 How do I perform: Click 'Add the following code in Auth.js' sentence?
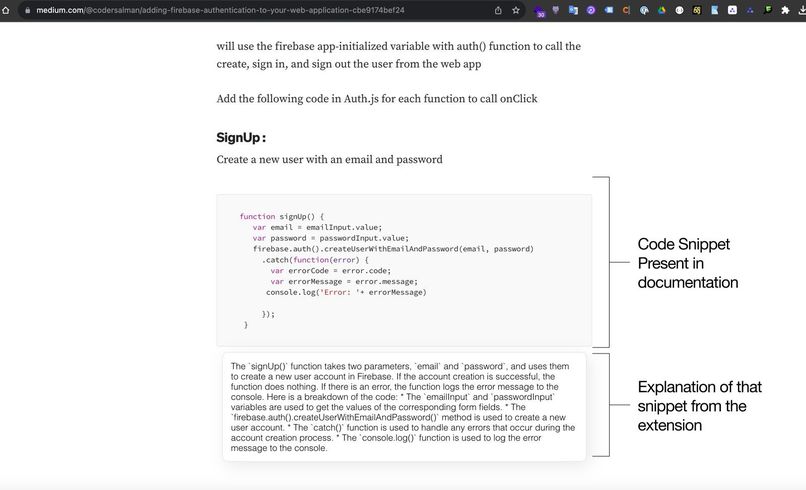(377, 99)
